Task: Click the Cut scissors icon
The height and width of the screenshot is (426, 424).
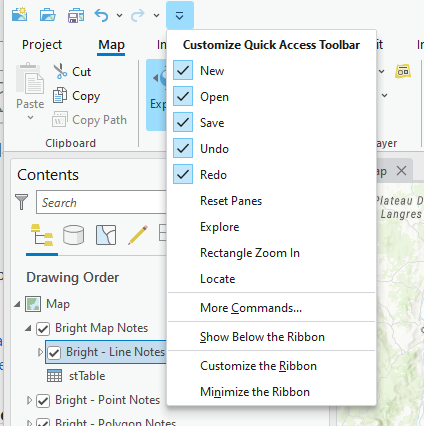Action: (x=60, y=71)
